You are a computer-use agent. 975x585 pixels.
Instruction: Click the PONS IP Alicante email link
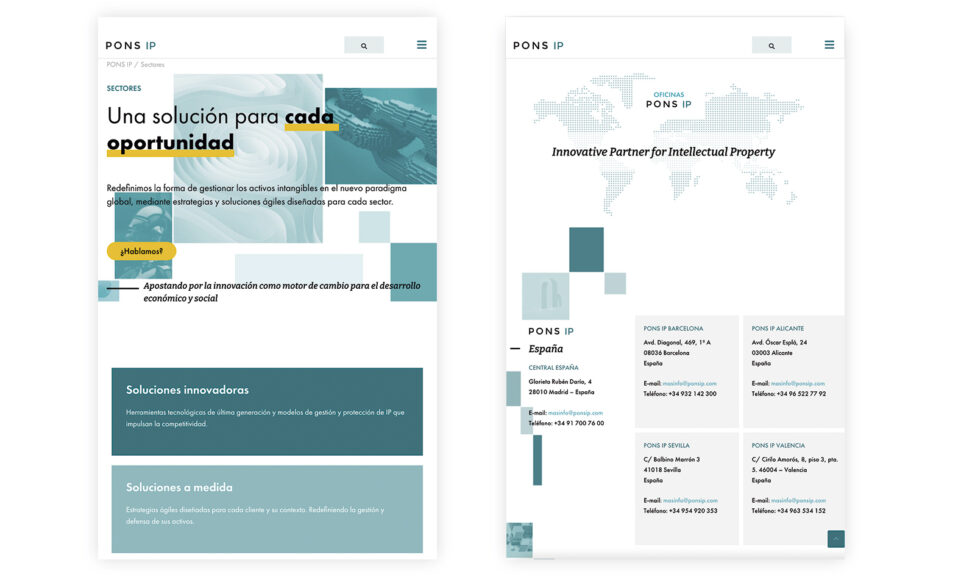(x=797, y=383)
